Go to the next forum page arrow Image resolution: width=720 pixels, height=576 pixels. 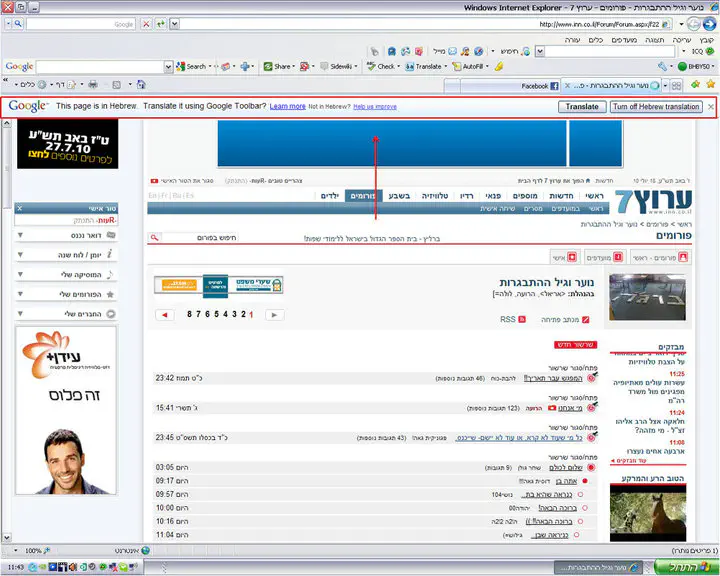pyautogui.click(x=272, y=315)
